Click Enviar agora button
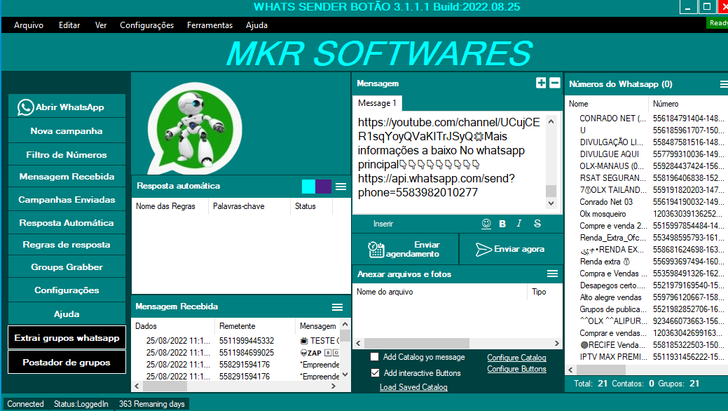Image resolution: width=728 pixels, height=411 pixels. coord(511,249)
